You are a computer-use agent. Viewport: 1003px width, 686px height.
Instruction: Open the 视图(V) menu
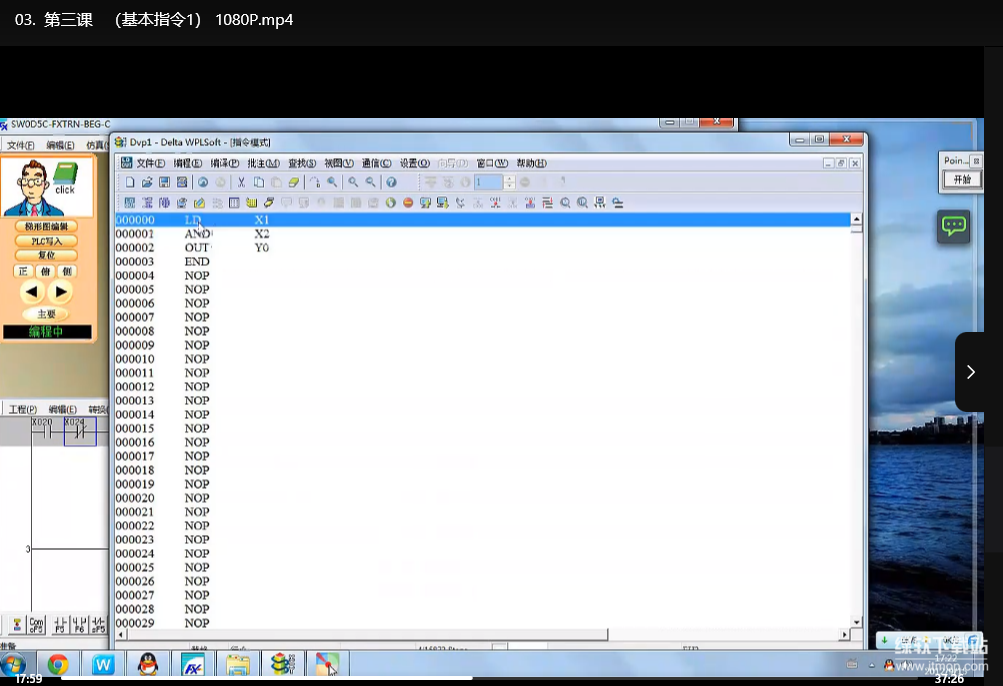point(338,163)
